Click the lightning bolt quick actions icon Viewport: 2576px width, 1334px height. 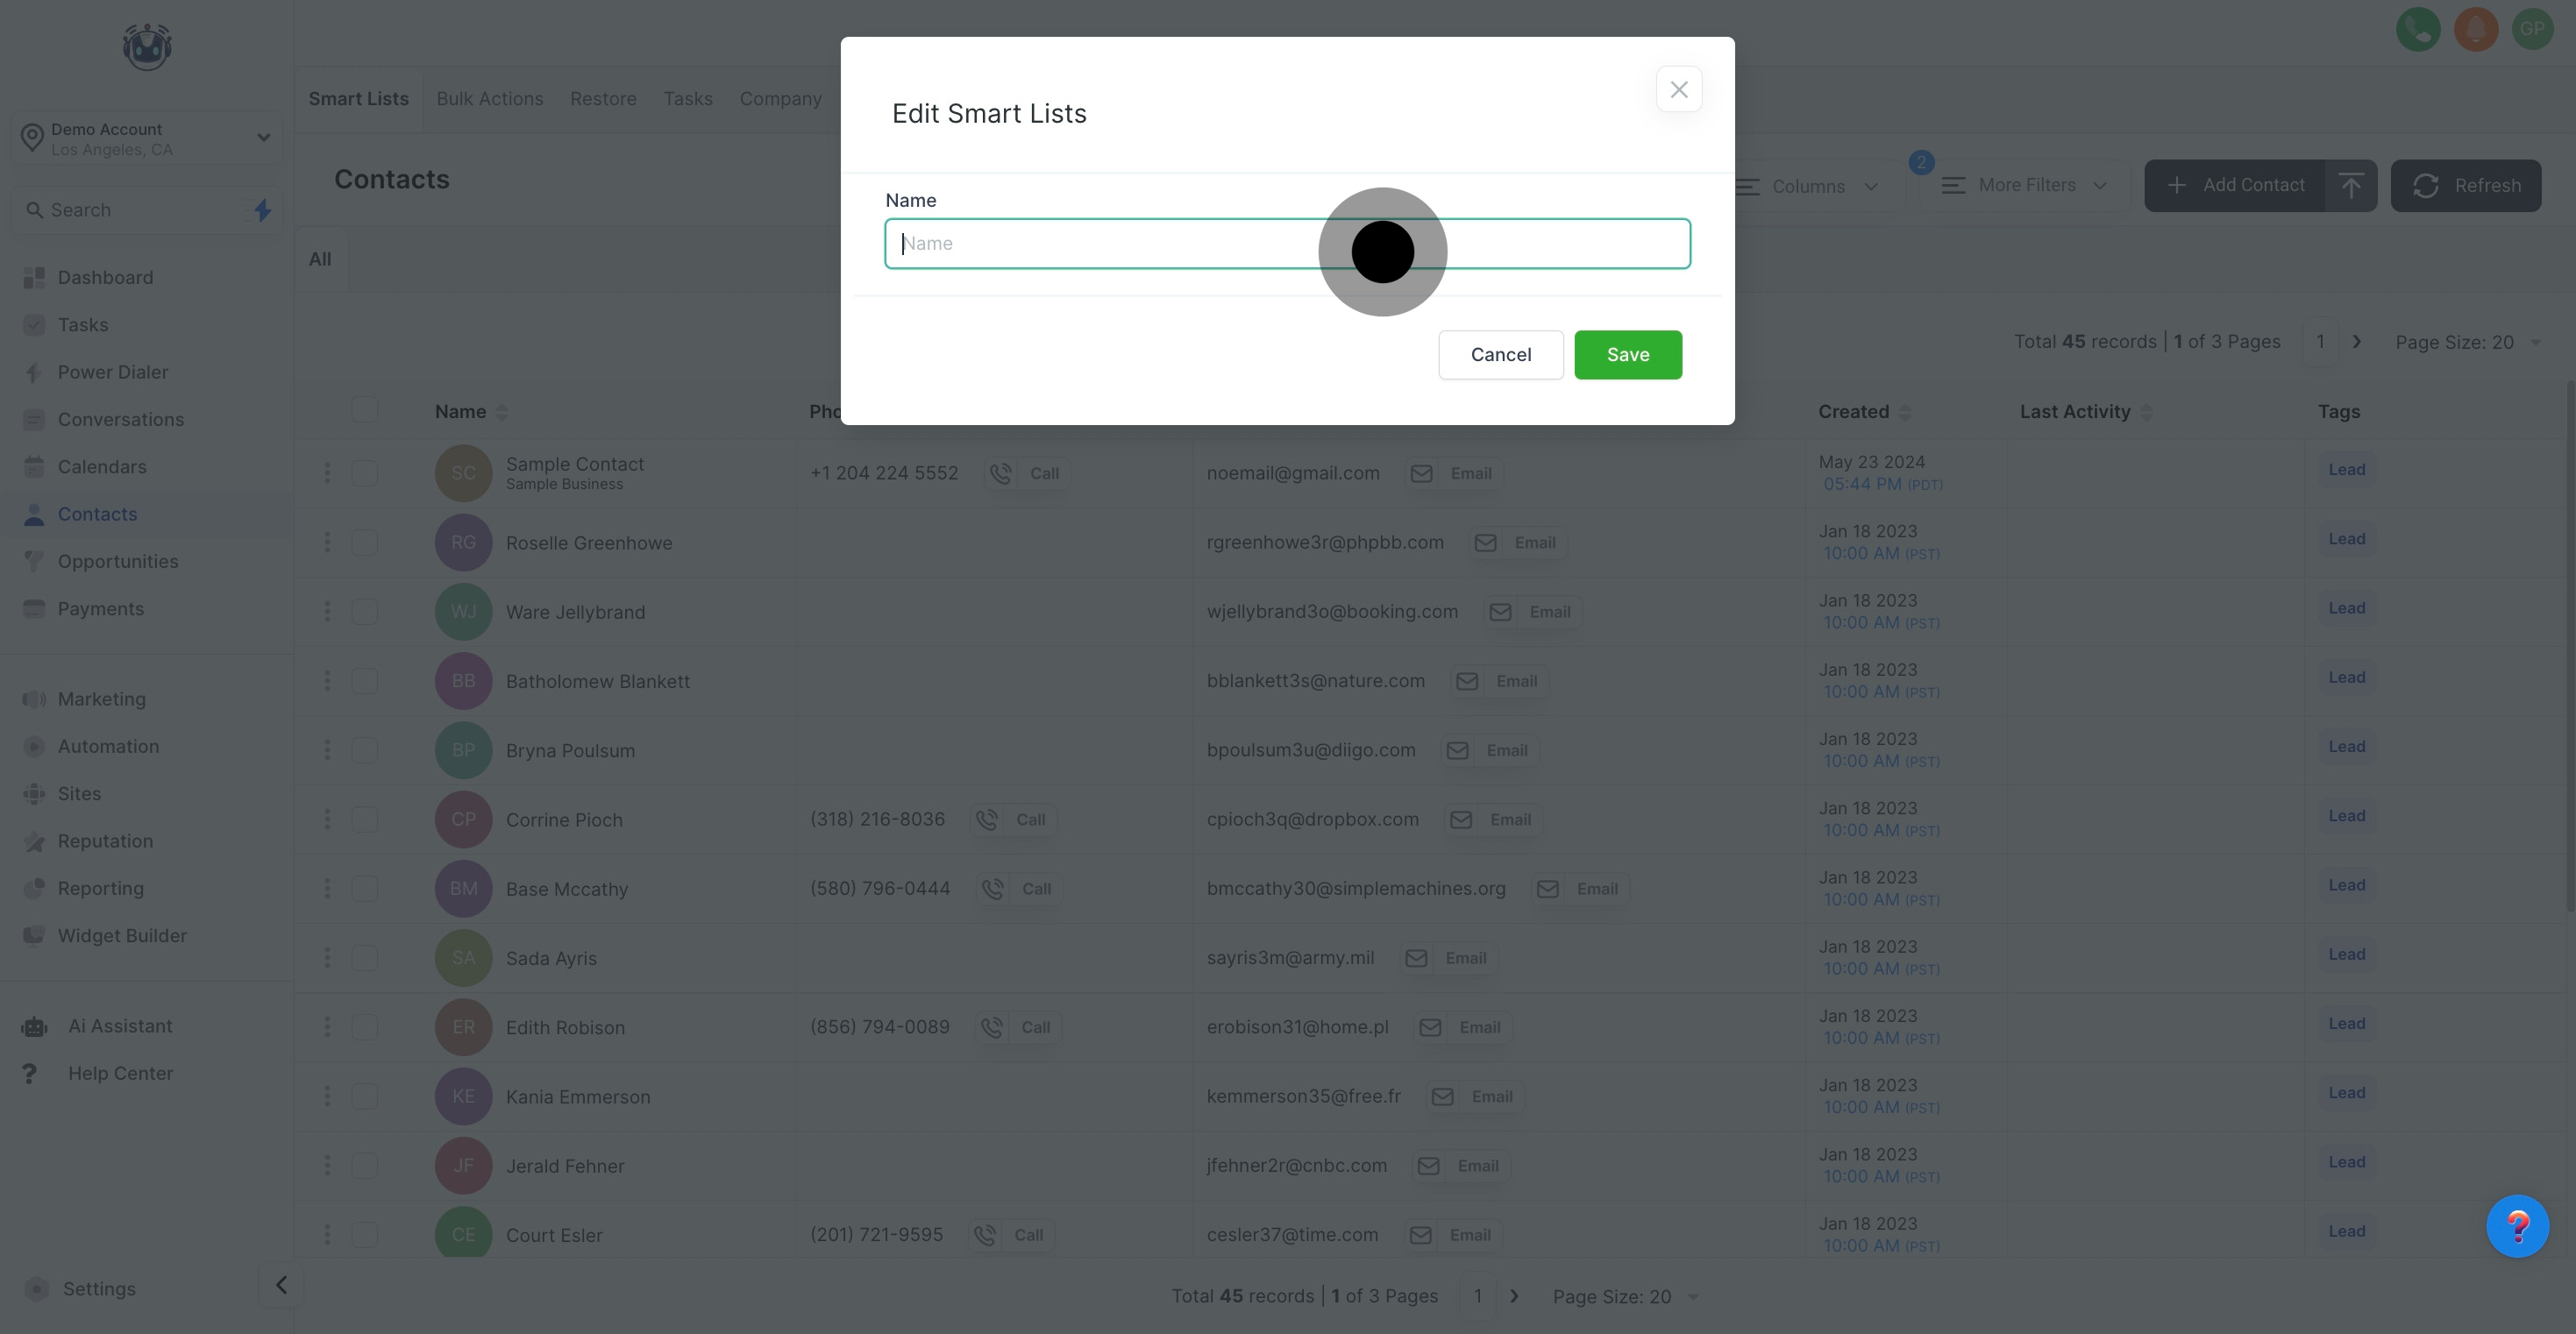pos(262,210)
